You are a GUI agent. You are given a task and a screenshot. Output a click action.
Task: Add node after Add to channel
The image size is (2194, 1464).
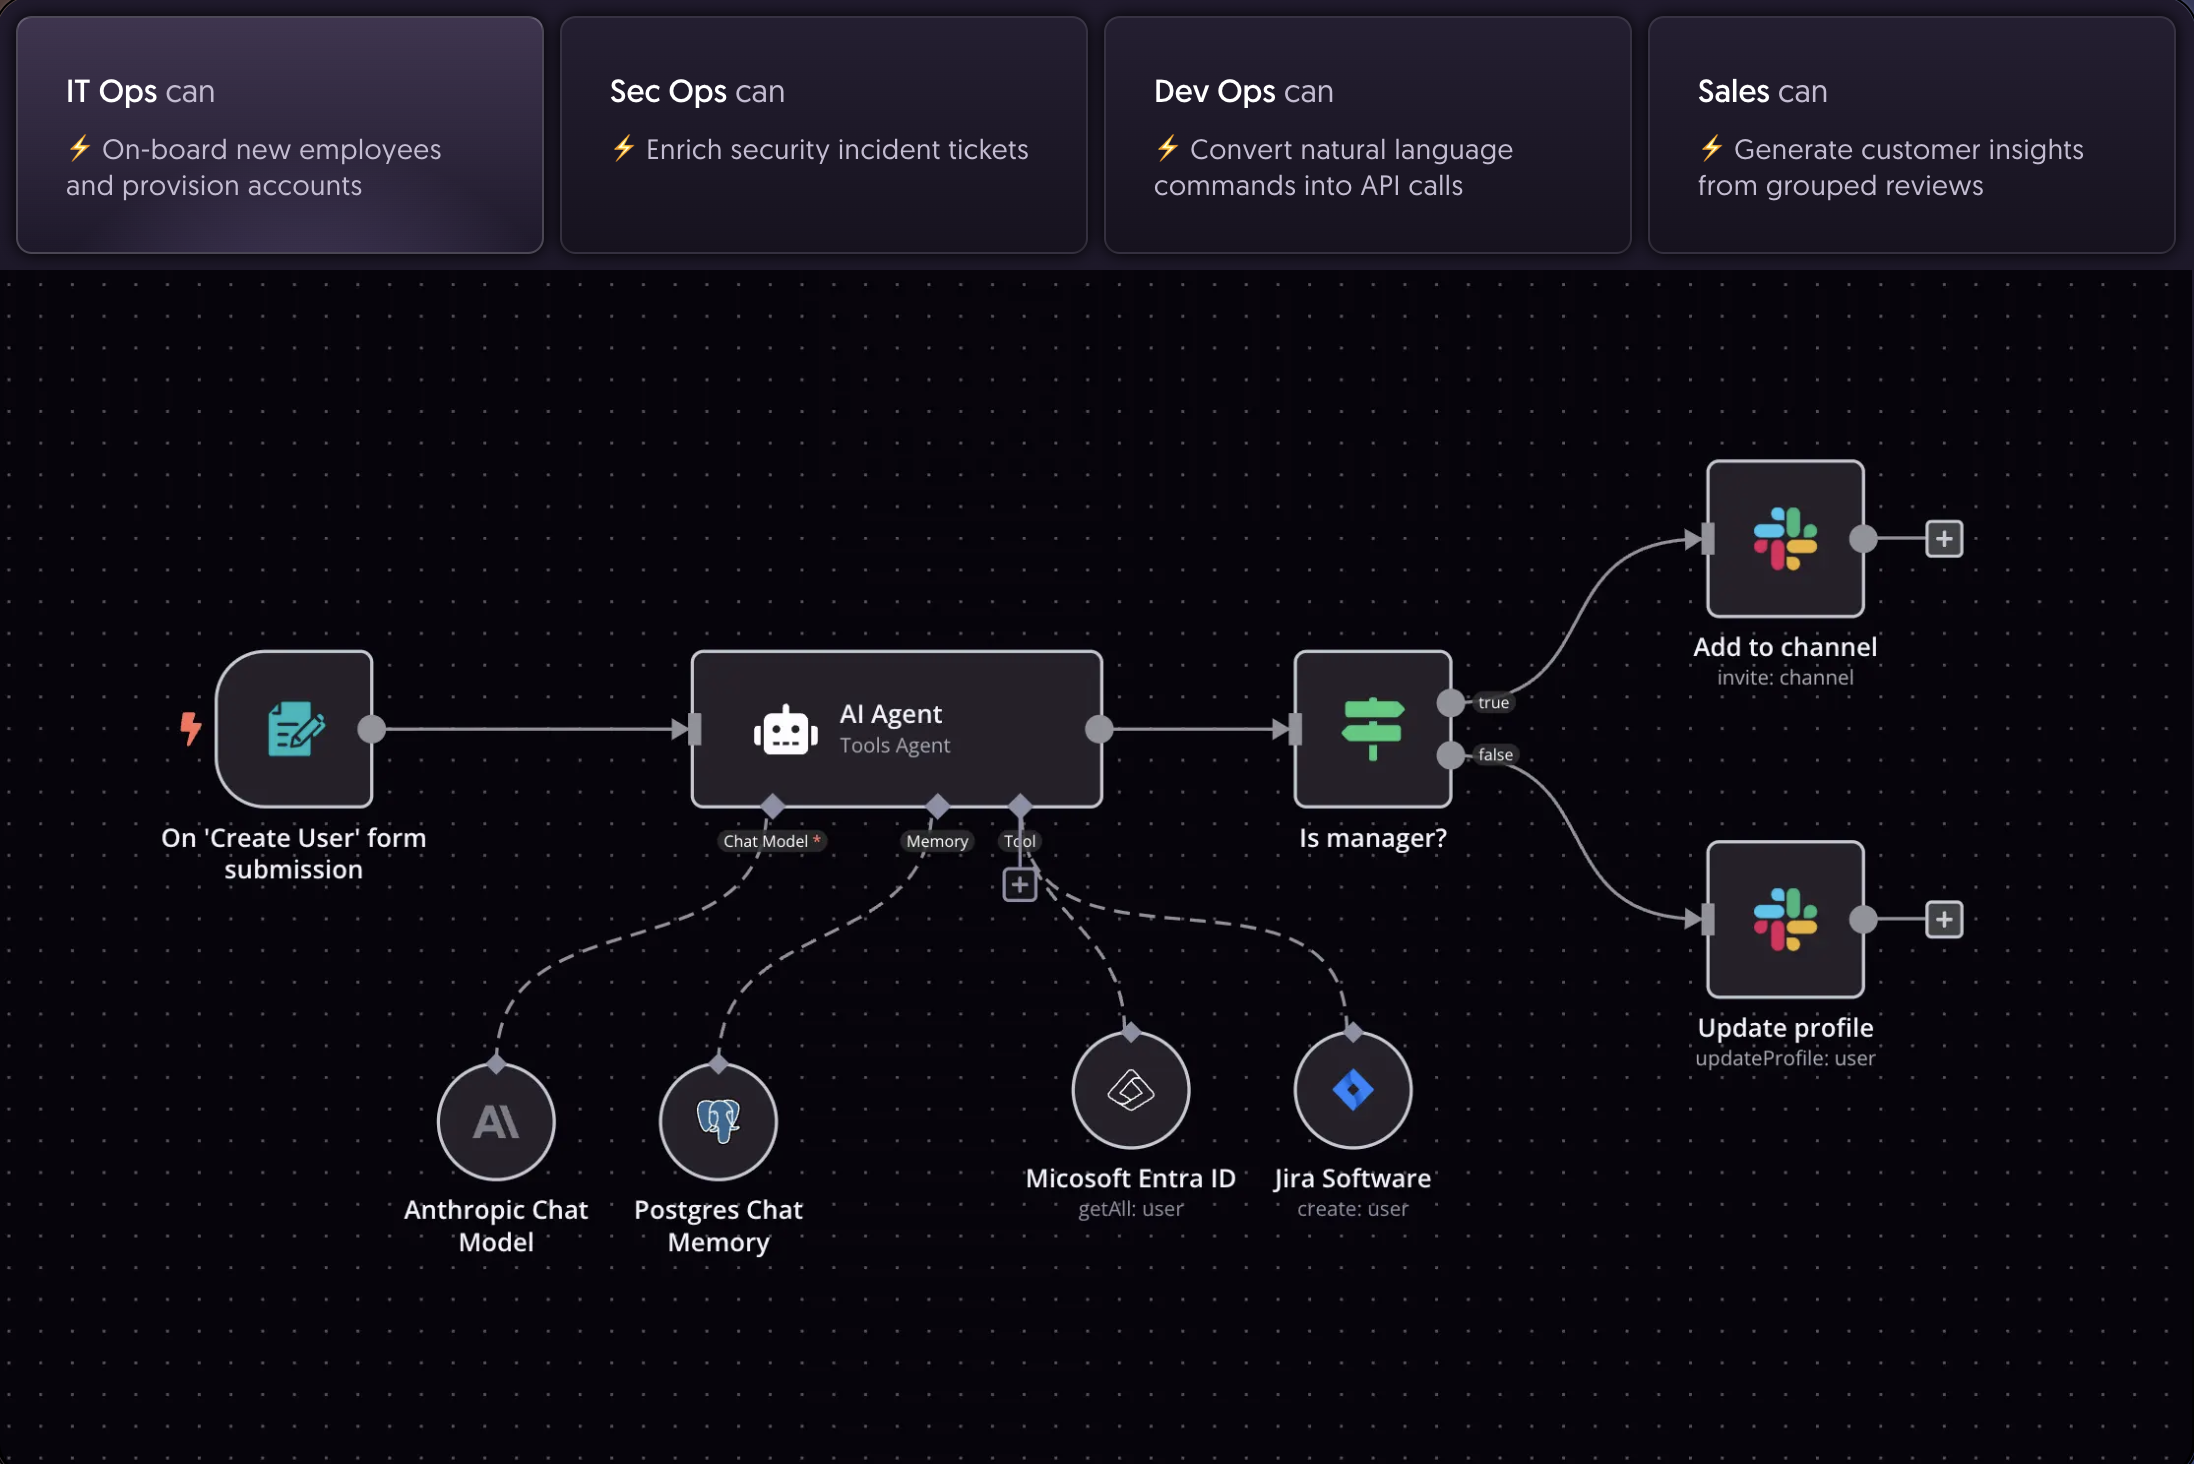(x=1944, y=539)
